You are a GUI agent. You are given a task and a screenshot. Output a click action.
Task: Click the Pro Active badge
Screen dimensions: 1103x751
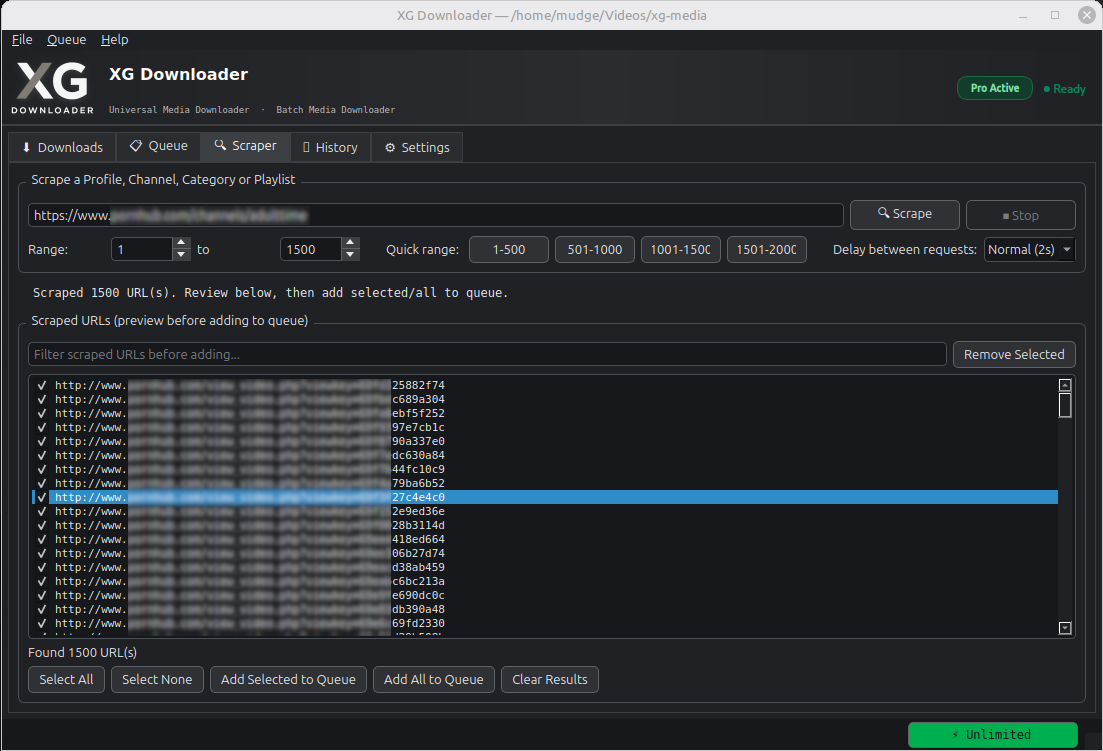point(995,88)
